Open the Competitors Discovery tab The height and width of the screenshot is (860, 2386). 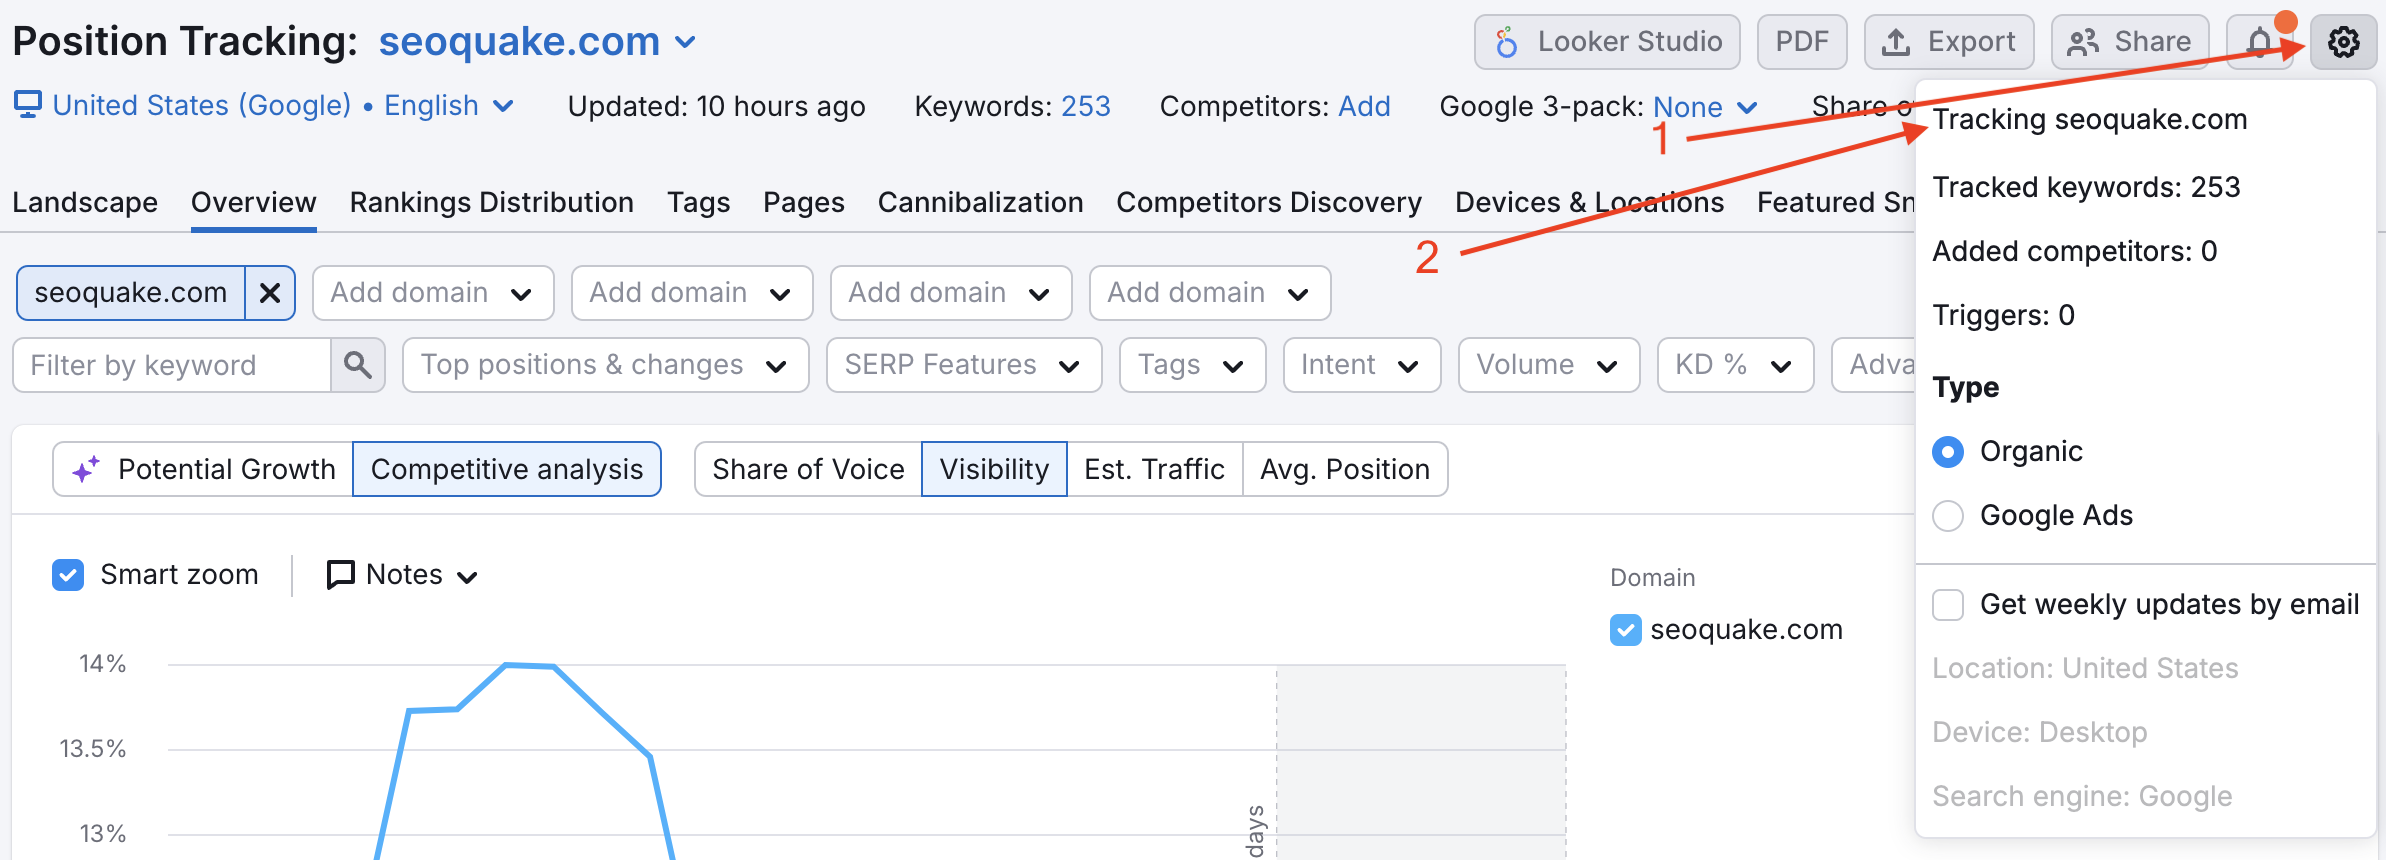pyautogui.click(x=1269, y=202)
